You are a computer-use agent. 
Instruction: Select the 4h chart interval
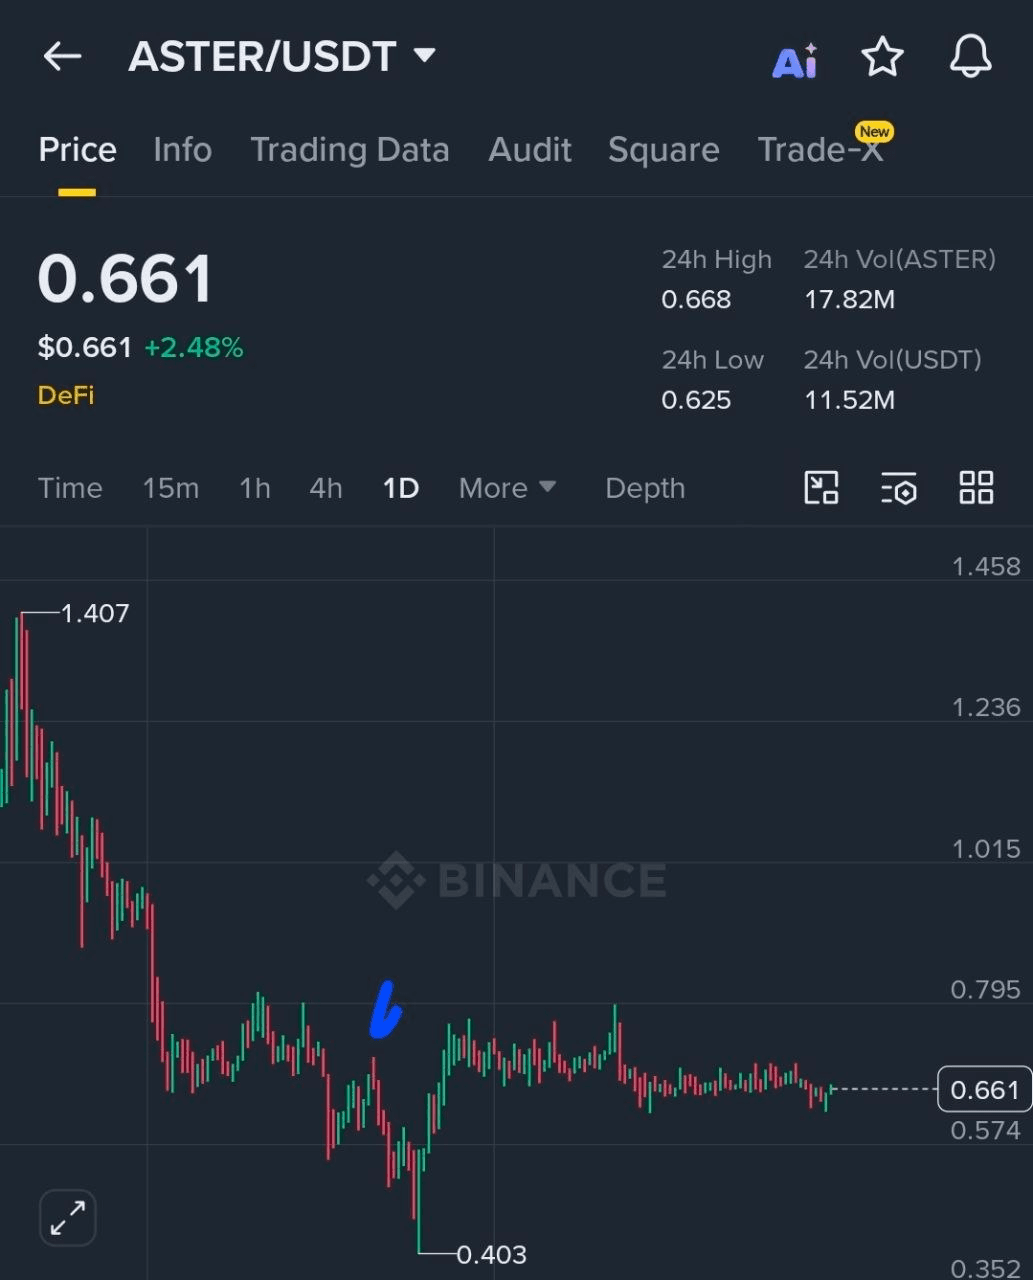(x=325, y=488)
